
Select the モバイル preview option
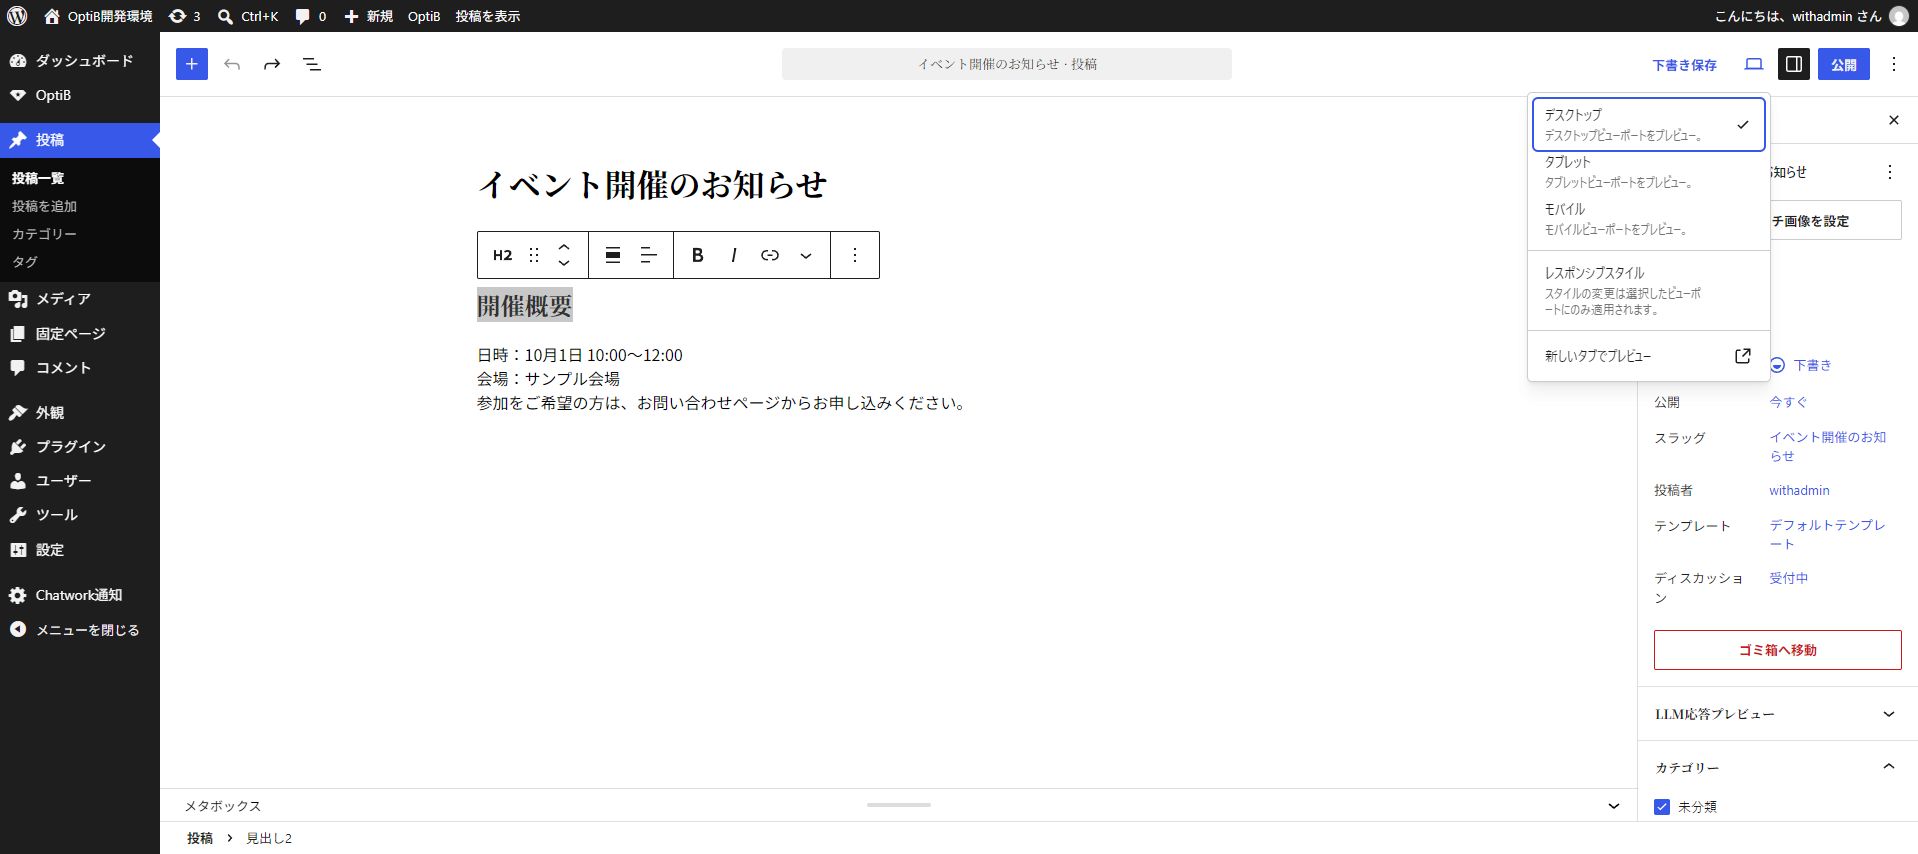tap(1648, 219)
